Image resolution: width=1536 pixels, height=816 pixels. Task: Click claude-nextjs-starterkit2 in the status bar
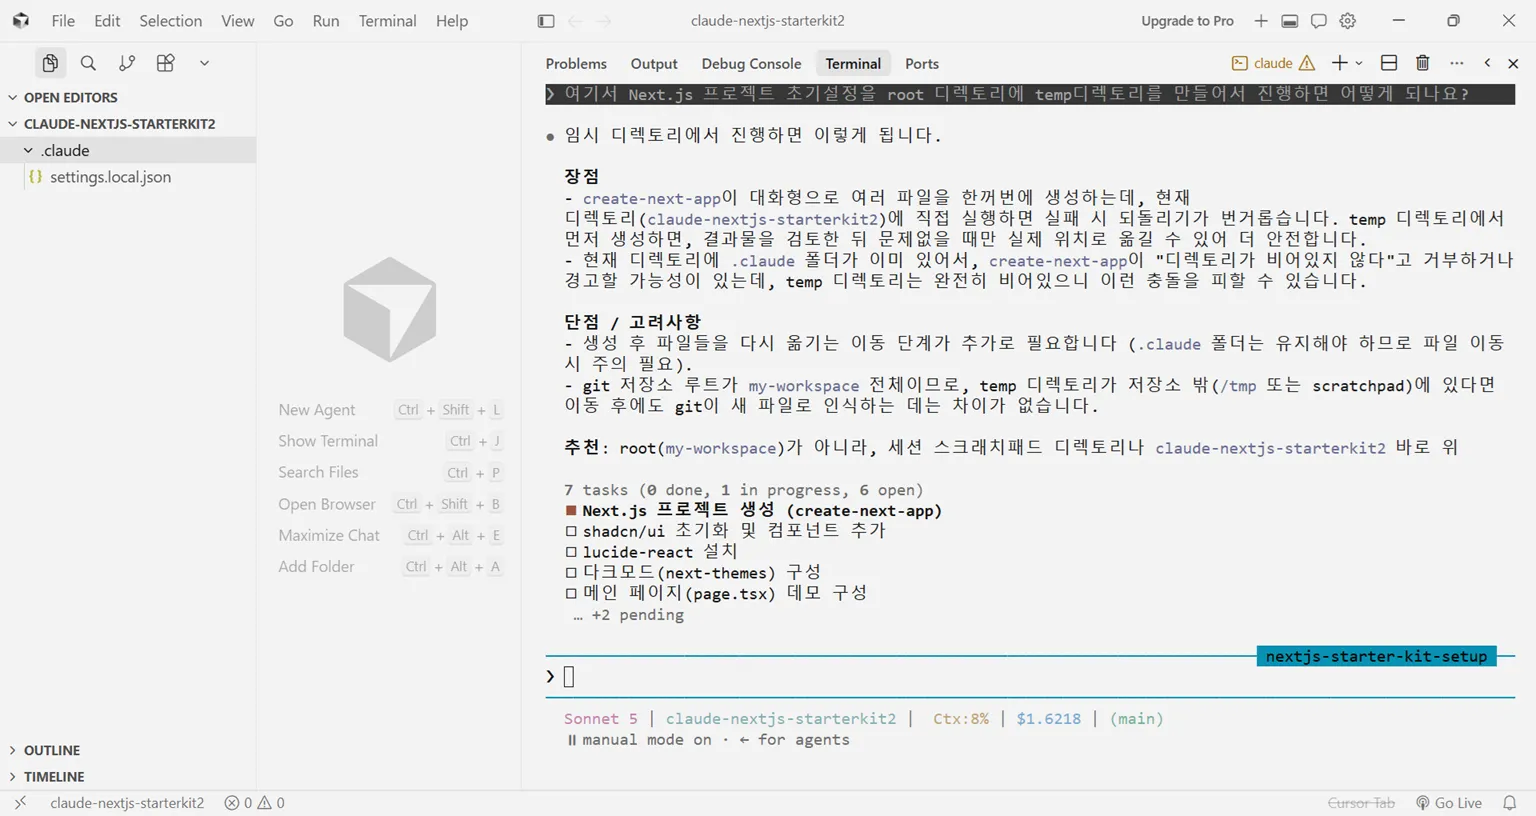click(x=127, y=803)
